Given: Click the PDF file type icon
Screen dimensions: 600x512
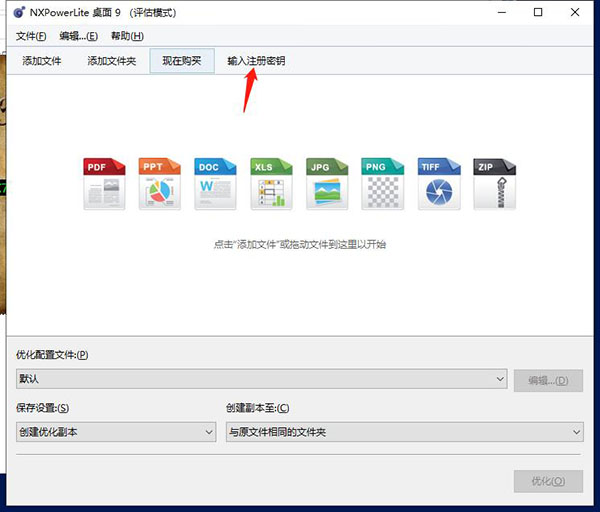Looking at the screenshot, I should [x=105, y=183].
